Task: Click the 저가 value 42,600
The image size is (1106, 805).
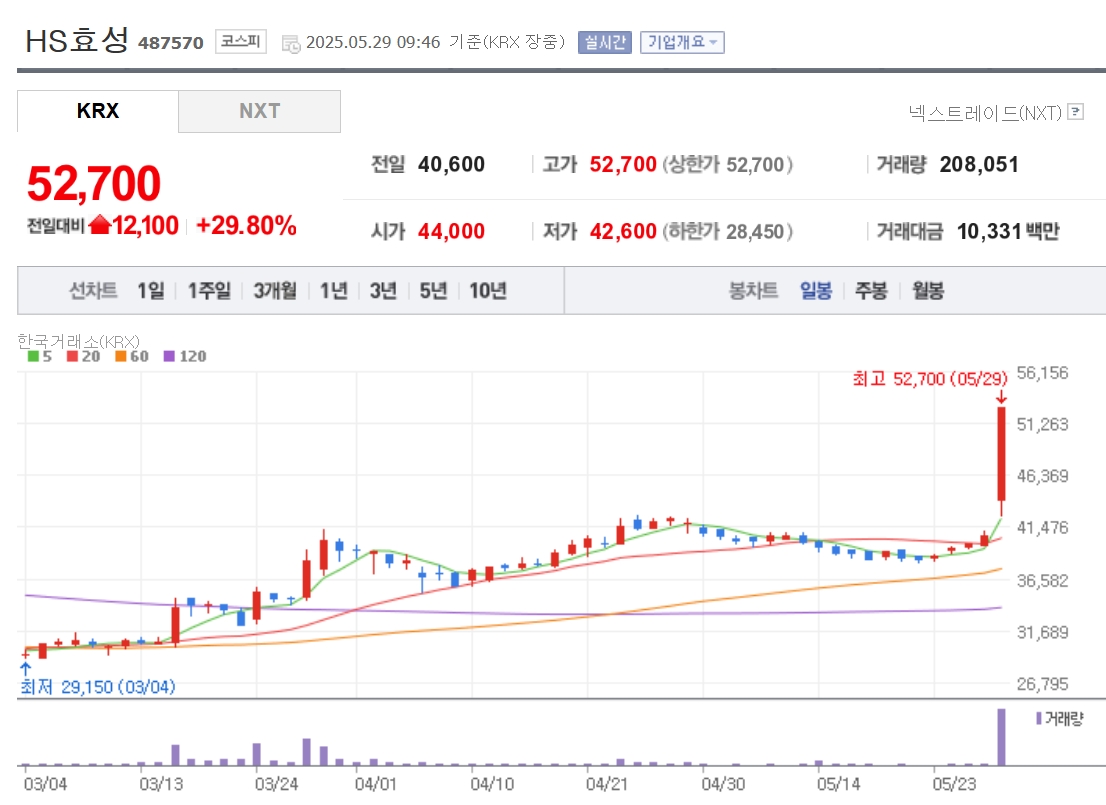Action: click(623, 231)
